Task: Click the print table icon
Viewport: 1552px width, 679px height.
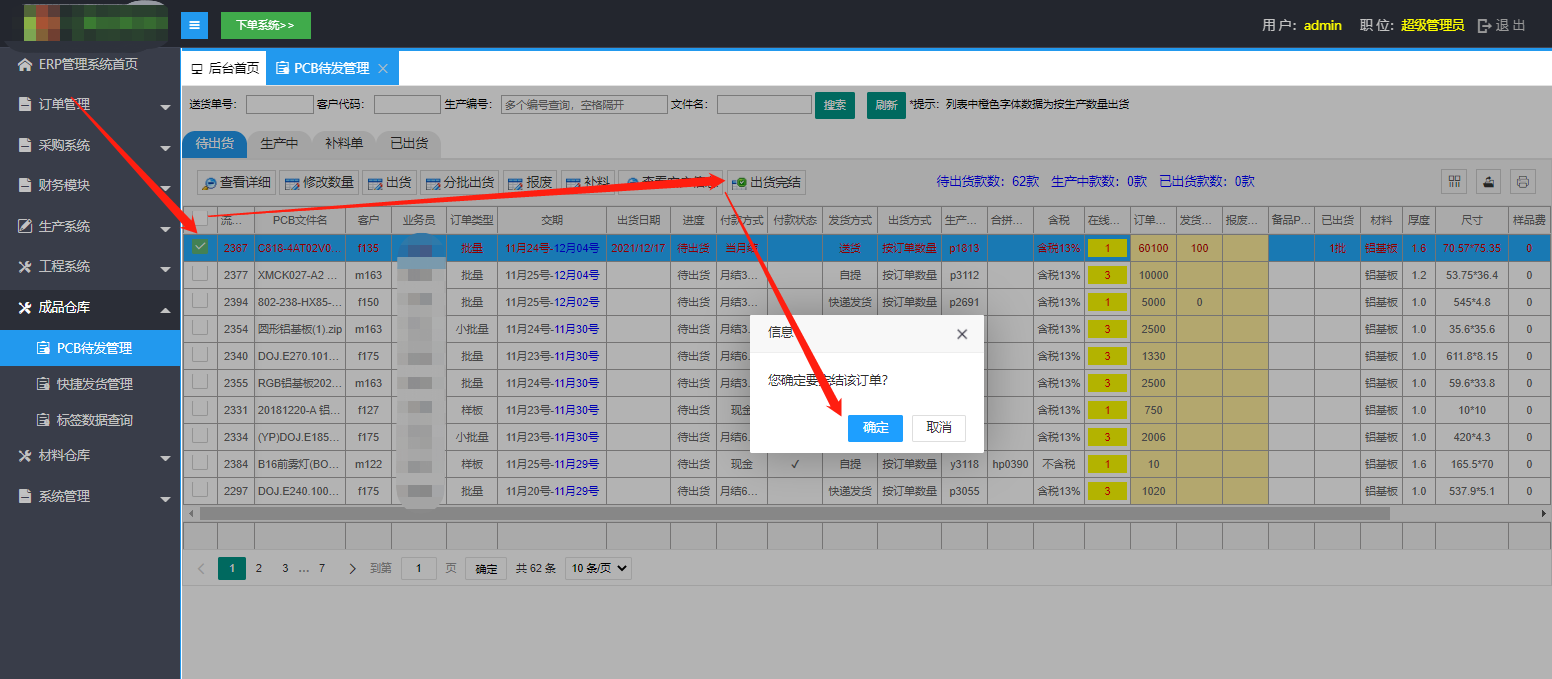Action: coord(1522,181)
